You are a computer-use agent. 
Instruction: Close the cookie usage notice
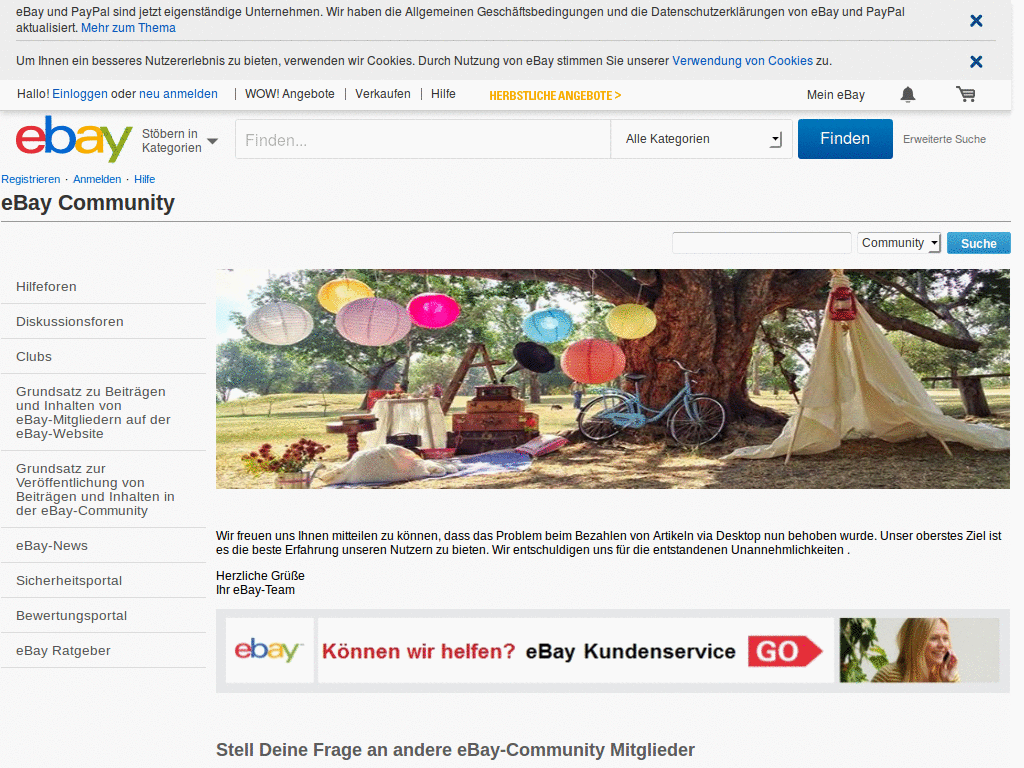click(976, 61)
